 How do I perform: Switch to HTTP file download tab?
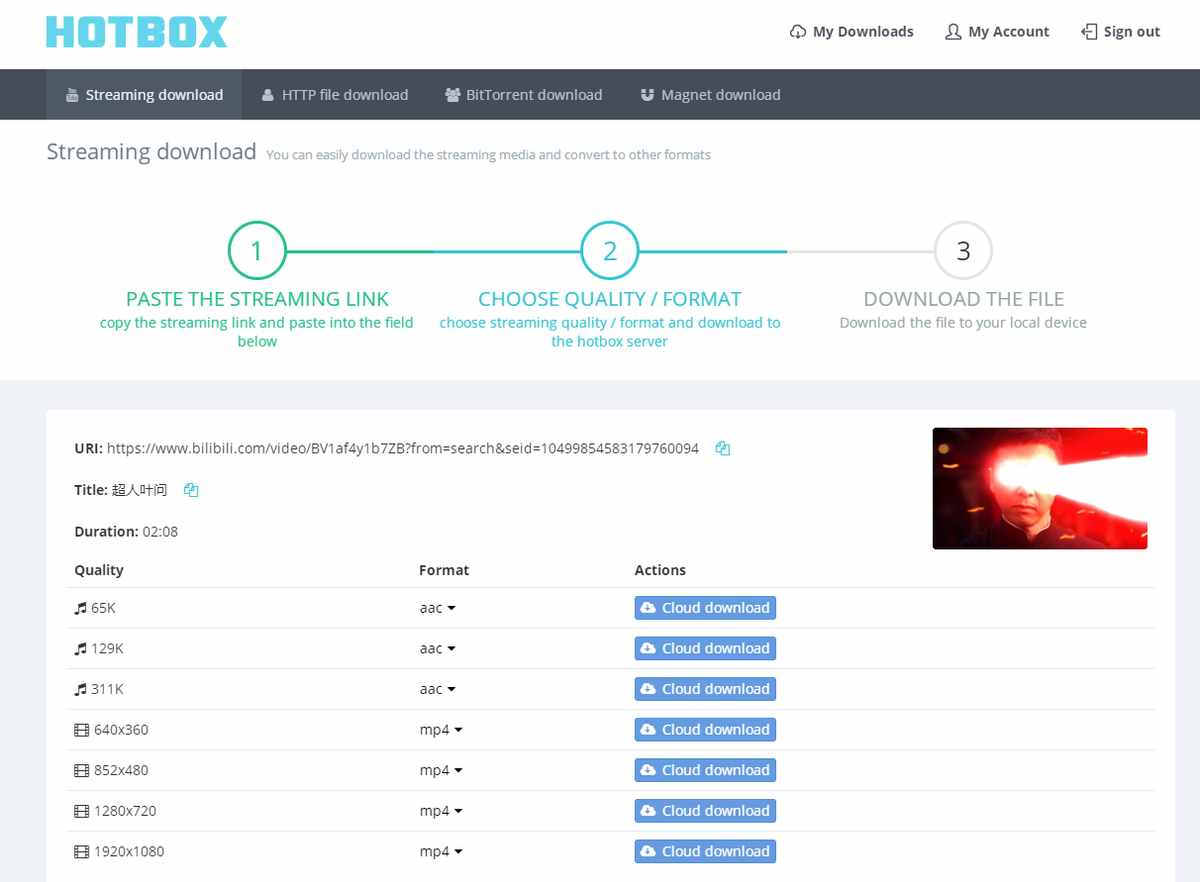tap(335, 95)
